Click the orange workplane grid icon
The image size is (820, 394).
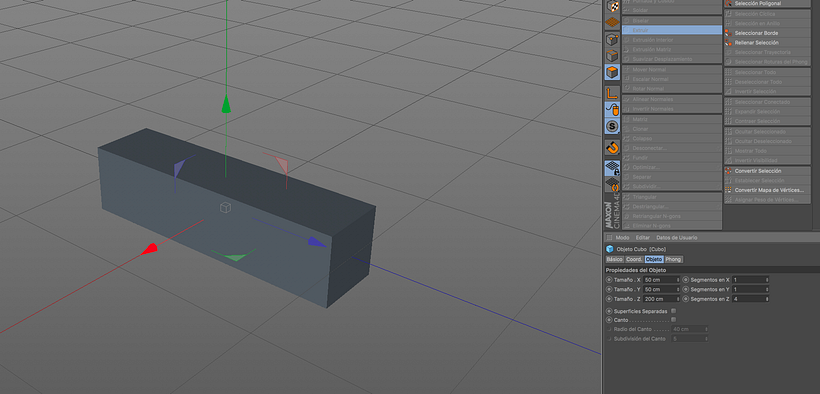pyautogui.click(x=612, y=22)
